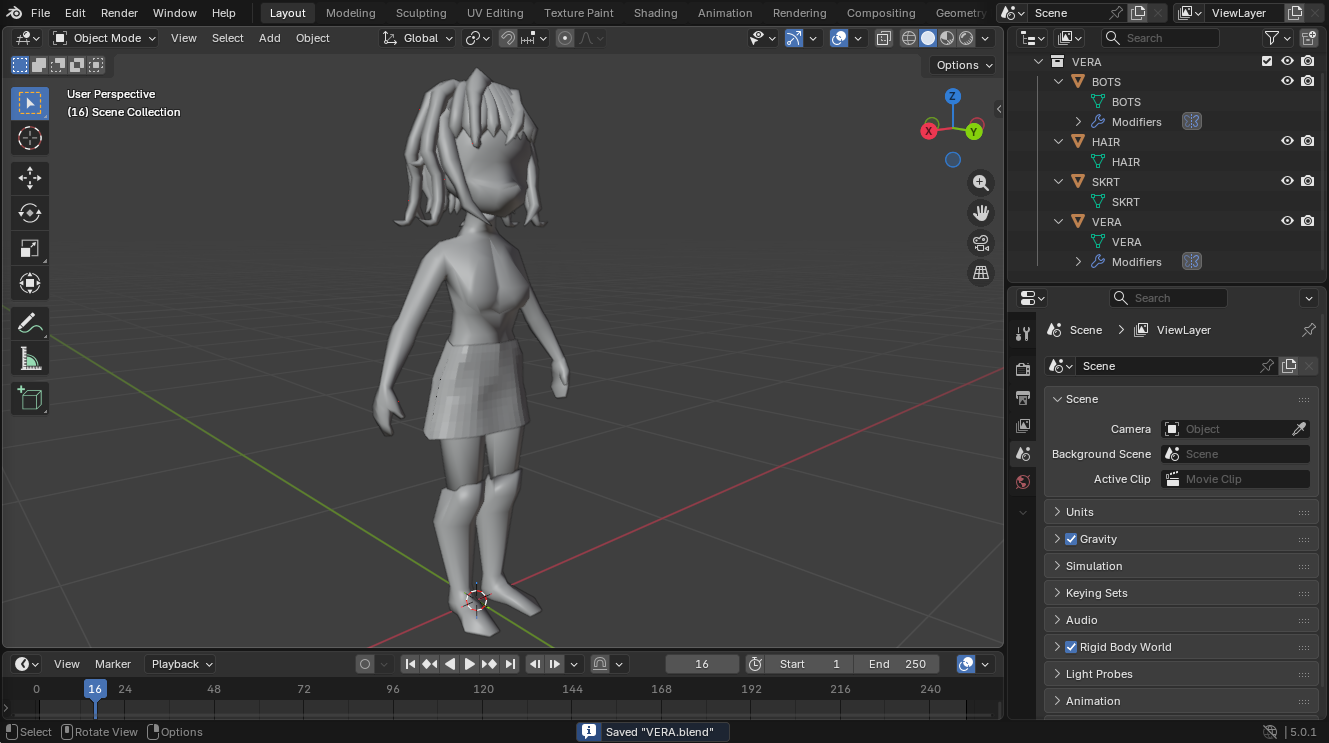
Task: Activate the Annotate tool
Action: pos(30,324)
